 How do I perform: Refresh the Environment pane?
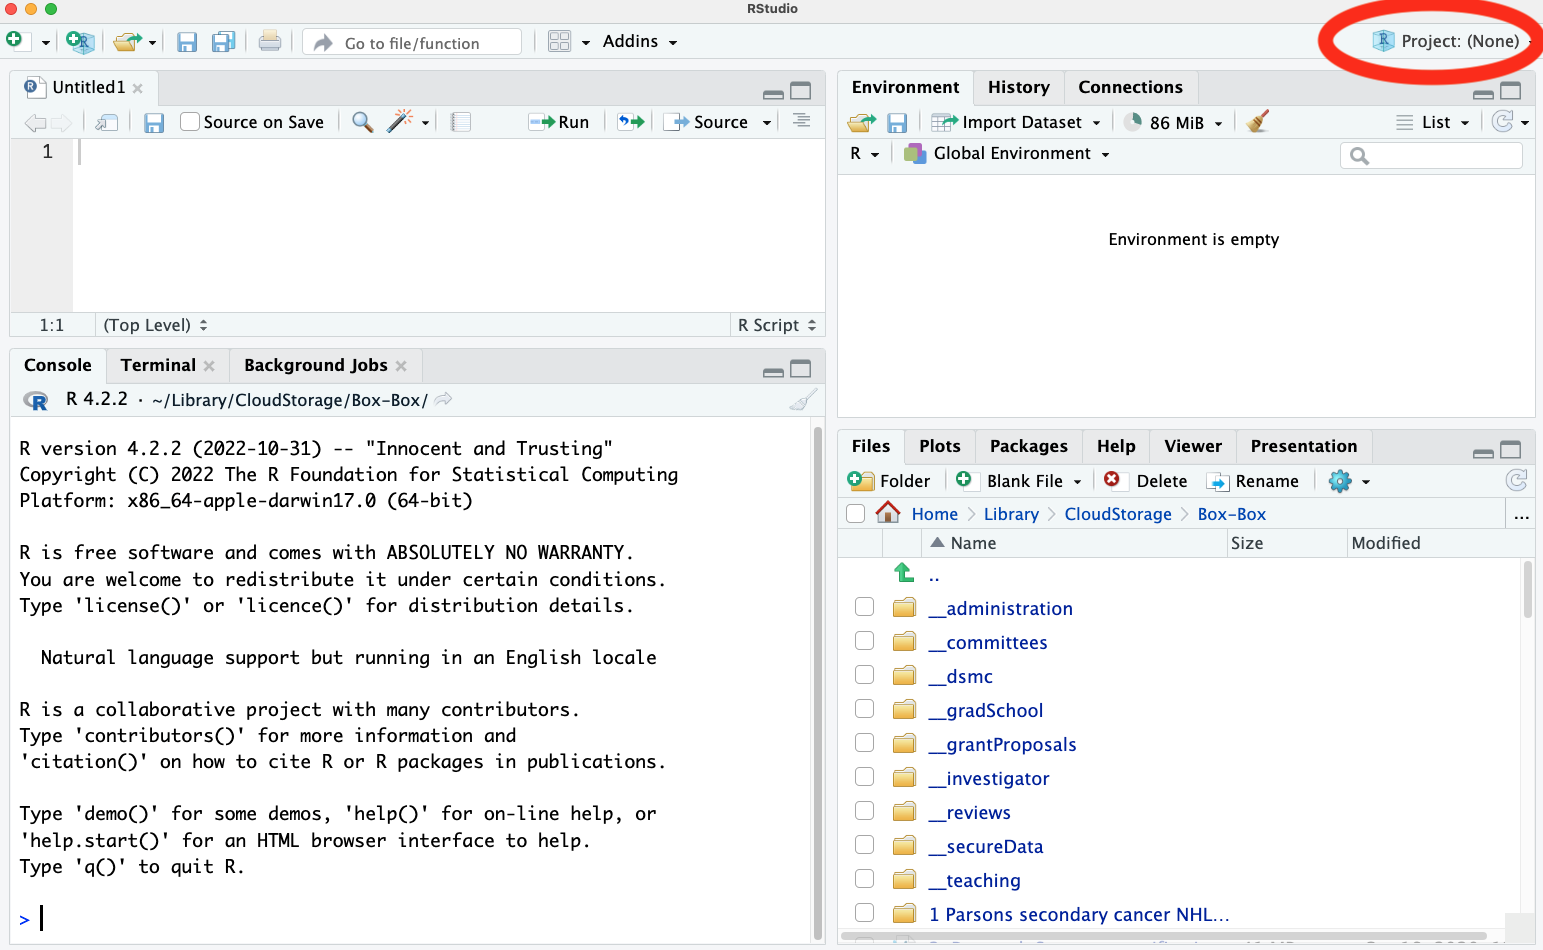pos(1502,121)
